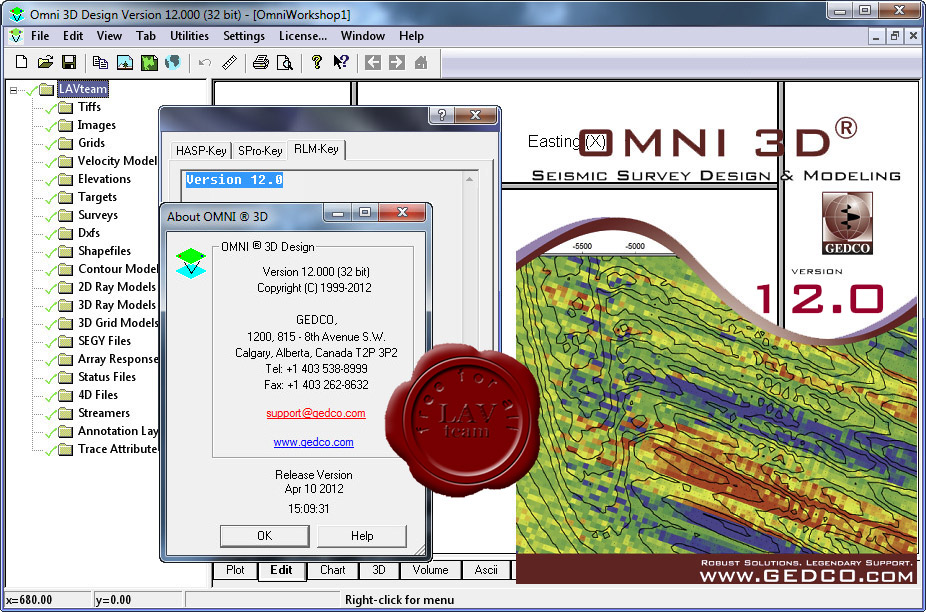Select the Annotation Layers tree item
Screen dimensions: 926x612
click(x=118, y=431)
